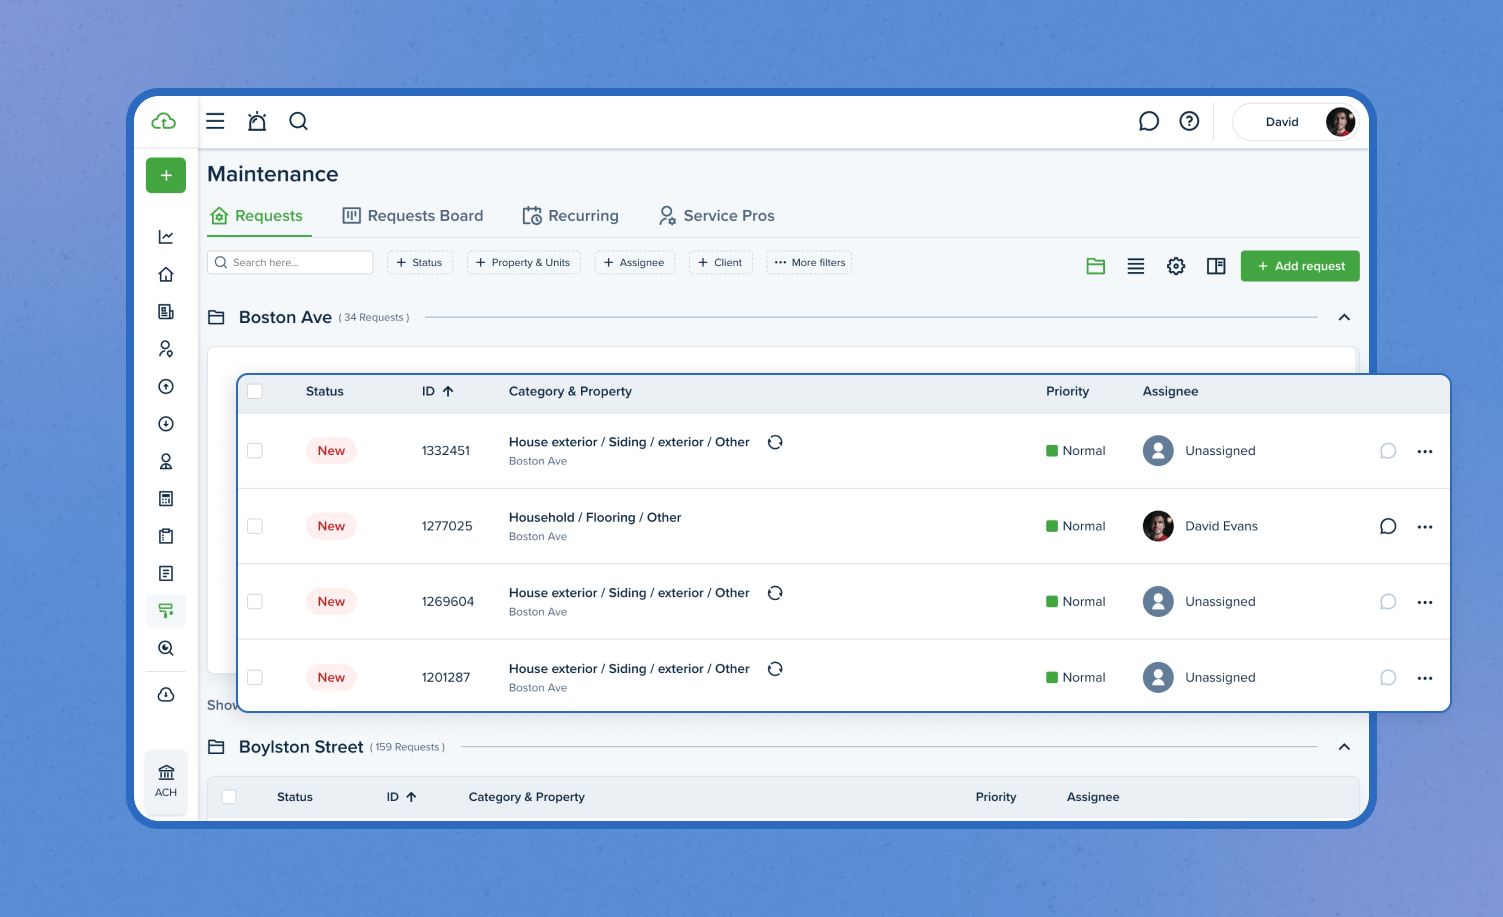Click the search magnifier in top bar
1503x917 pixels.
[298, 121]
